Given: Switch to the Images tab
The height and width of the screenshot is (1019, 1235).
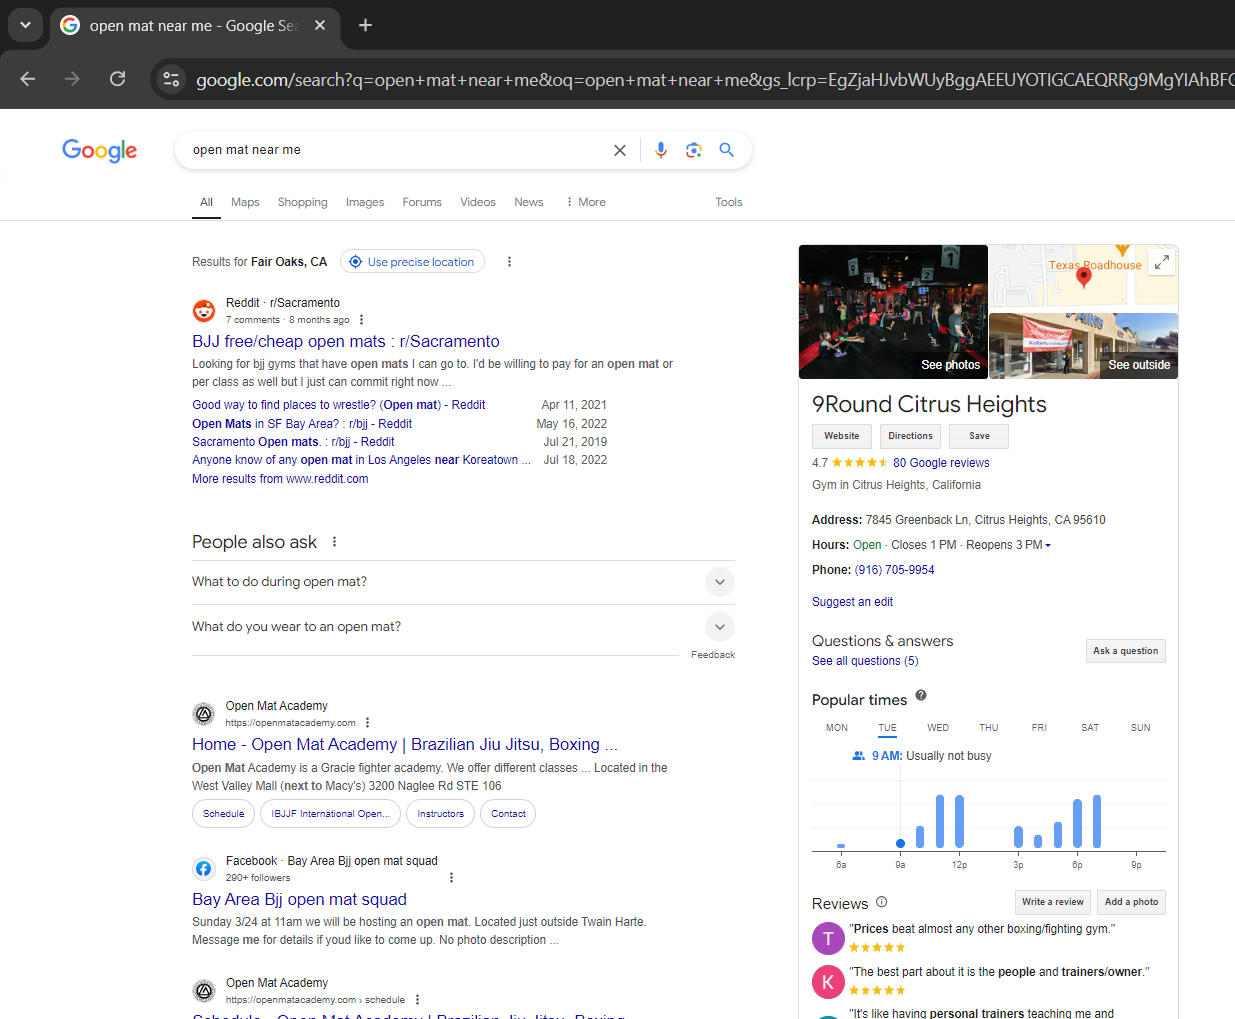Looking at the screenshot, I should (x=365, y=202).
